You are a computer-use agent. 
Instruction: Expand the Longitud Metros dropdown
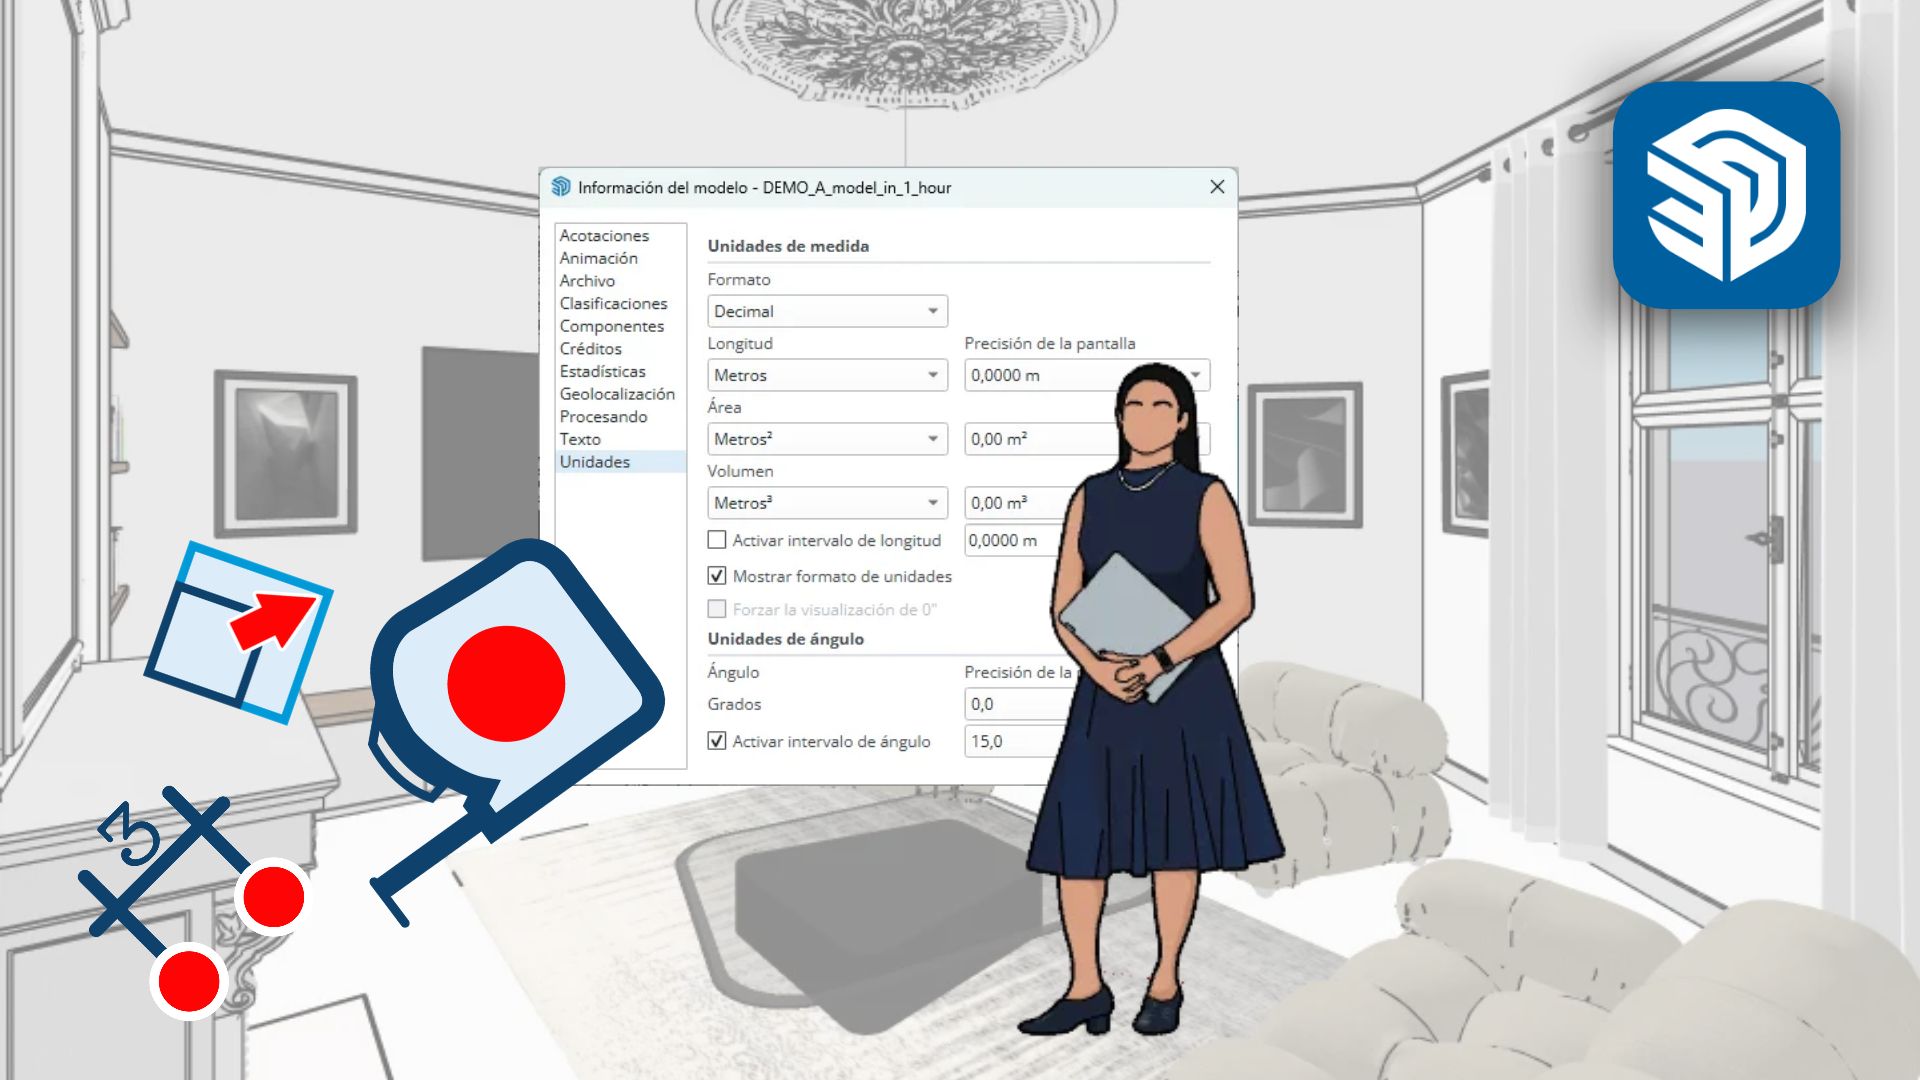click(827, 375)
